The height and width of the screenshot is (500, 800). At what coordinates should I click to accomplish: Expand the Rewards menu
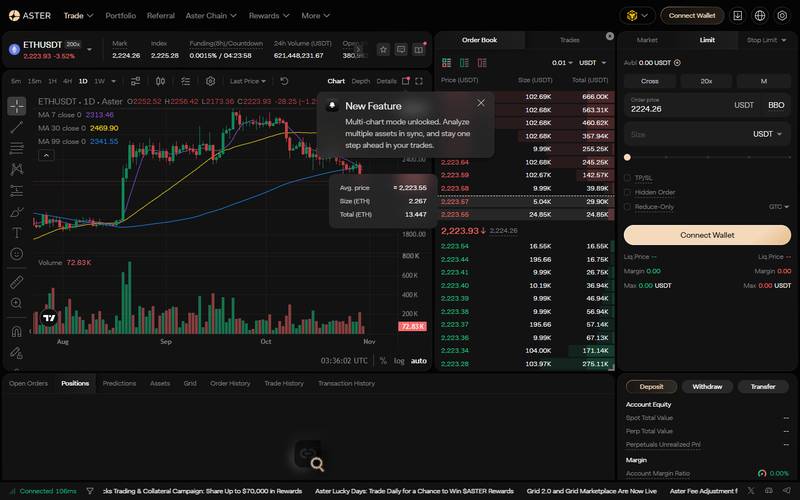click(269, 15)
